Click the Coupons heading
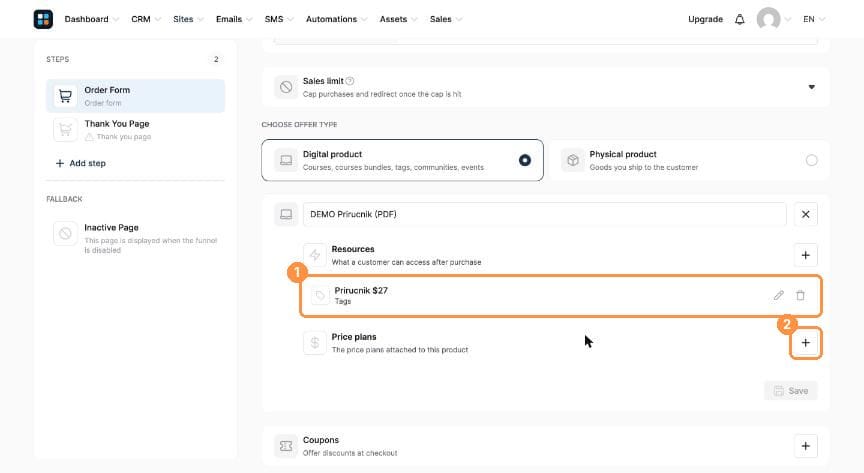The image size is (864, 473). (321, 440)
